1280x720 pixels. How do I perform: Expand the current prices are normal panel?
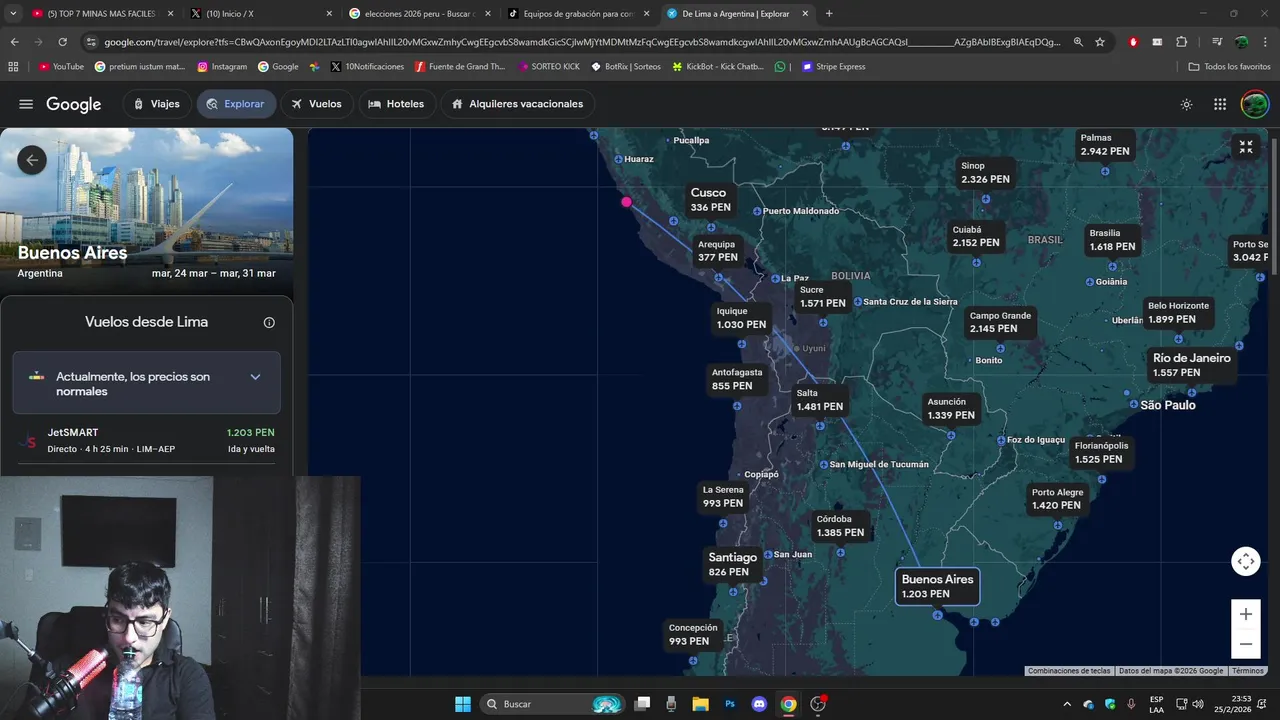[x=147, y=384]
